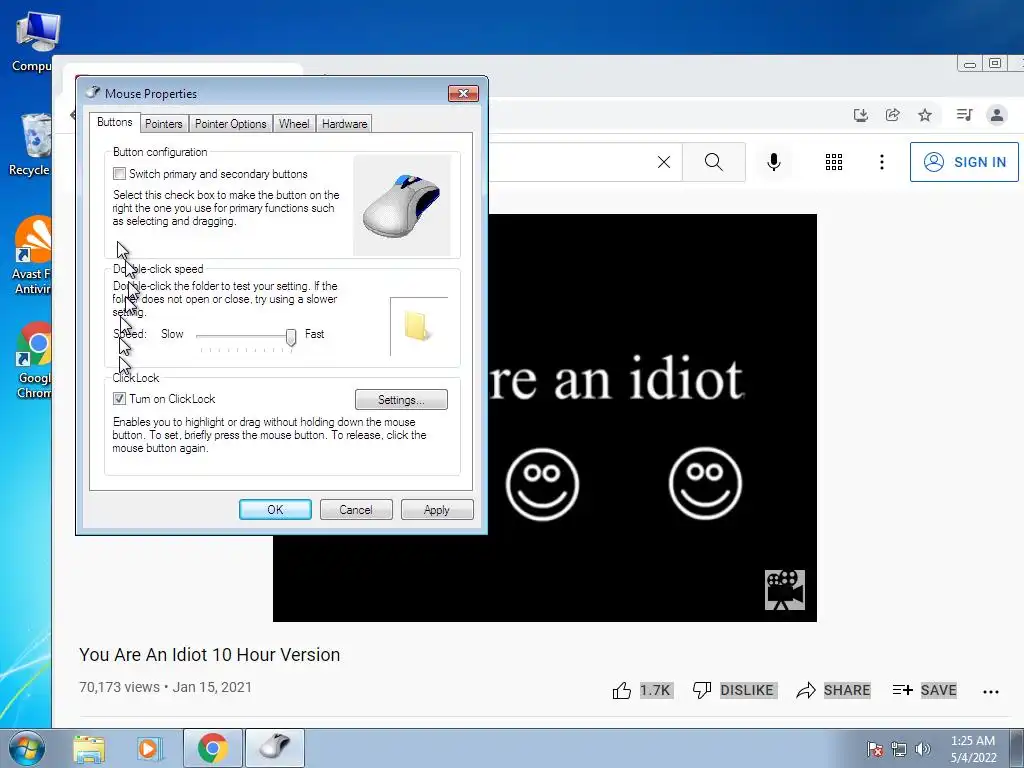
Task: Switch to the Pointers tab
Action: pos(163,123)
